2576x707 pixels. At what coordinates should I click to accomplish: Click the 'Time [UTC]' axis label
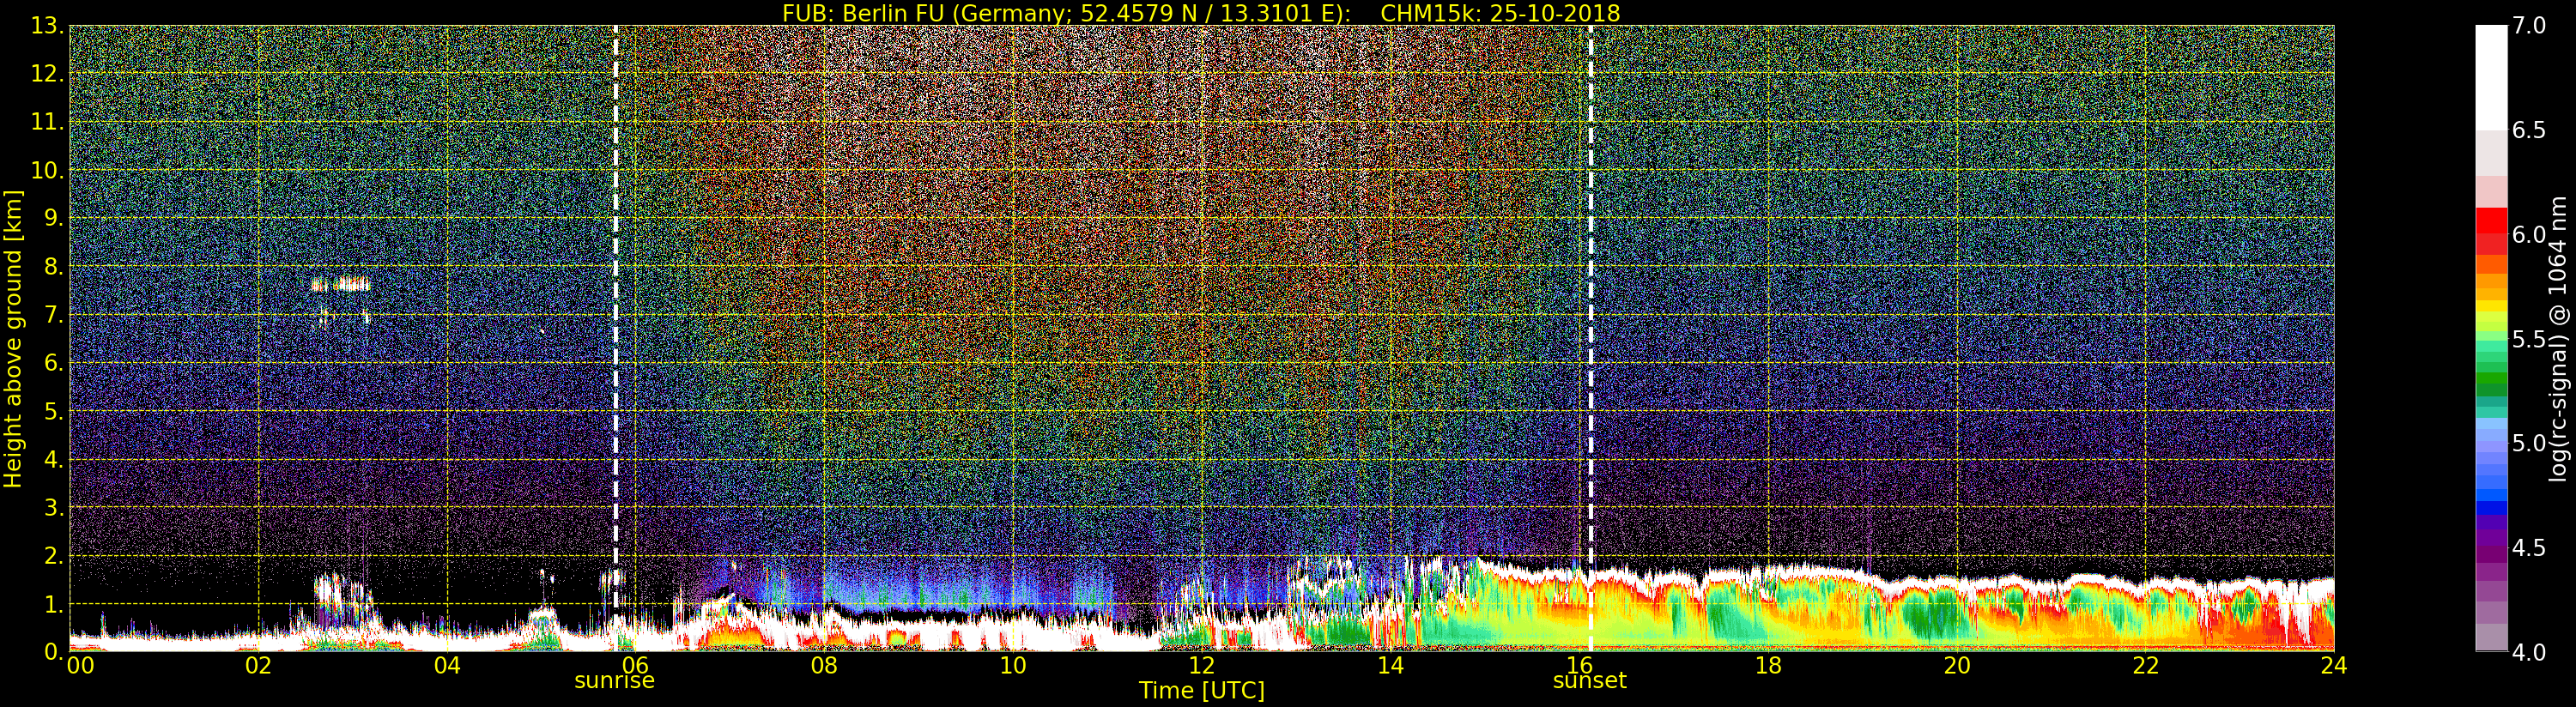click(1202, 691)
